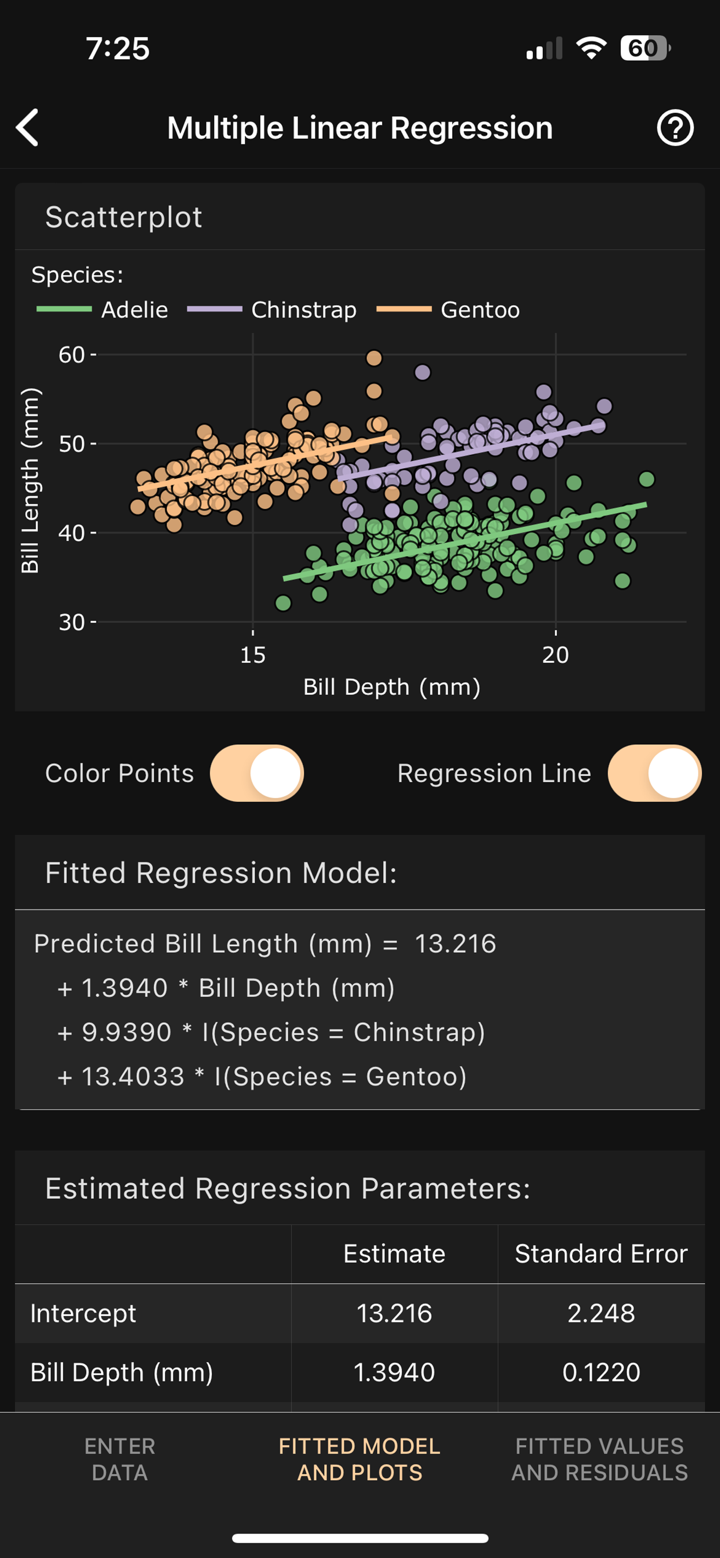The image size is (720, 1558).
Task: Disable the Color Points toggle
Action: [x=256, y=772]
